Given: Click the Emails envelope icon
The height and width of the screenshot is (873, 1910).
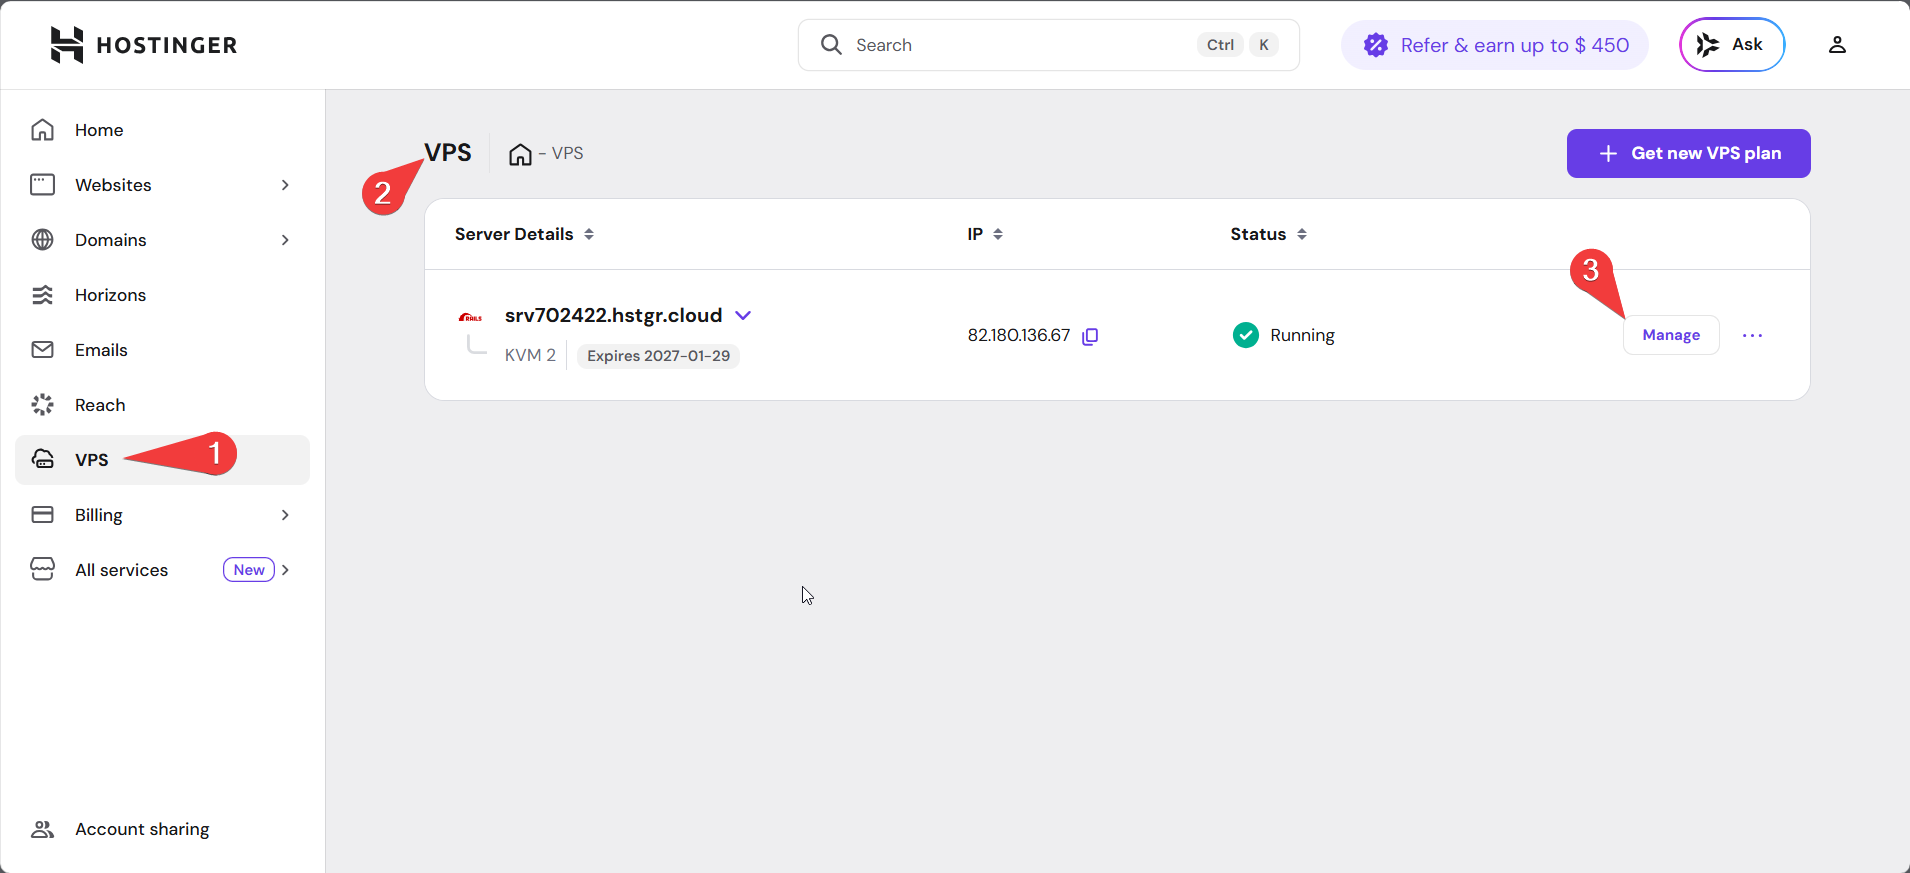Looking at the screenshot, I should [42, 350].
